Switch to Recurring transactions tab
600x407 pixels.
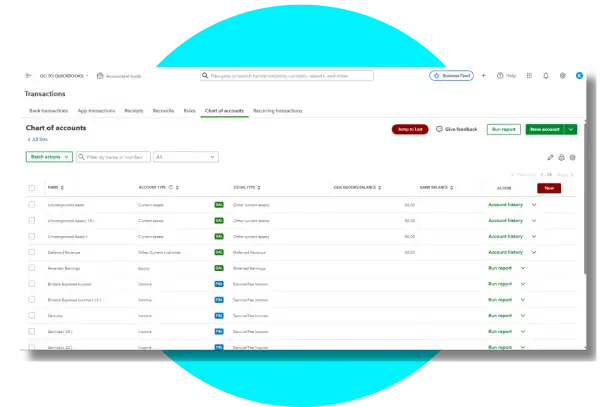pos(277,111)
